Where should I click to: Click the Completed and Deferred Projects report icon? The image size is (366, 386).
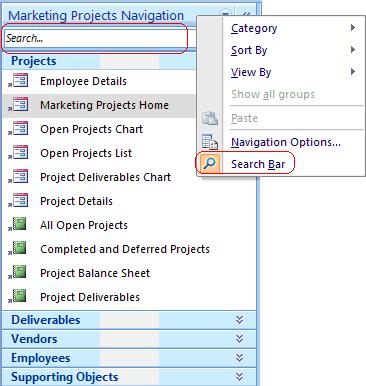point(18,248)
